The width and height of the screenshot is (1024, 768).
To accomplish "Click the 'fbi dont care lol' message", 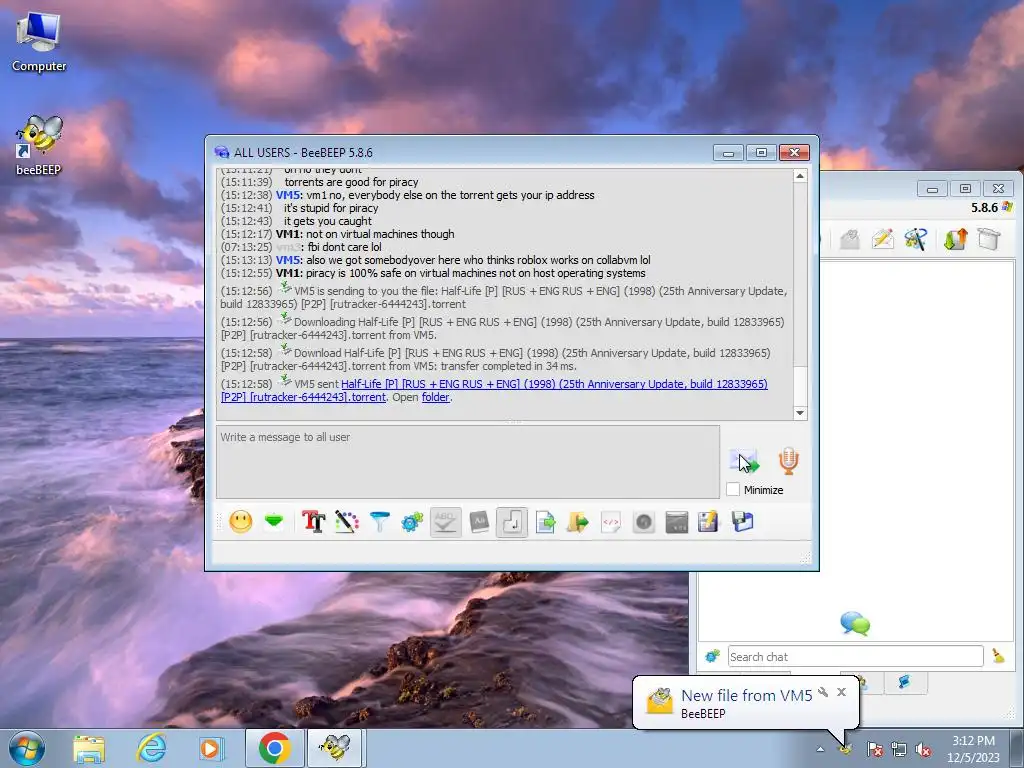I will [345, 247].
